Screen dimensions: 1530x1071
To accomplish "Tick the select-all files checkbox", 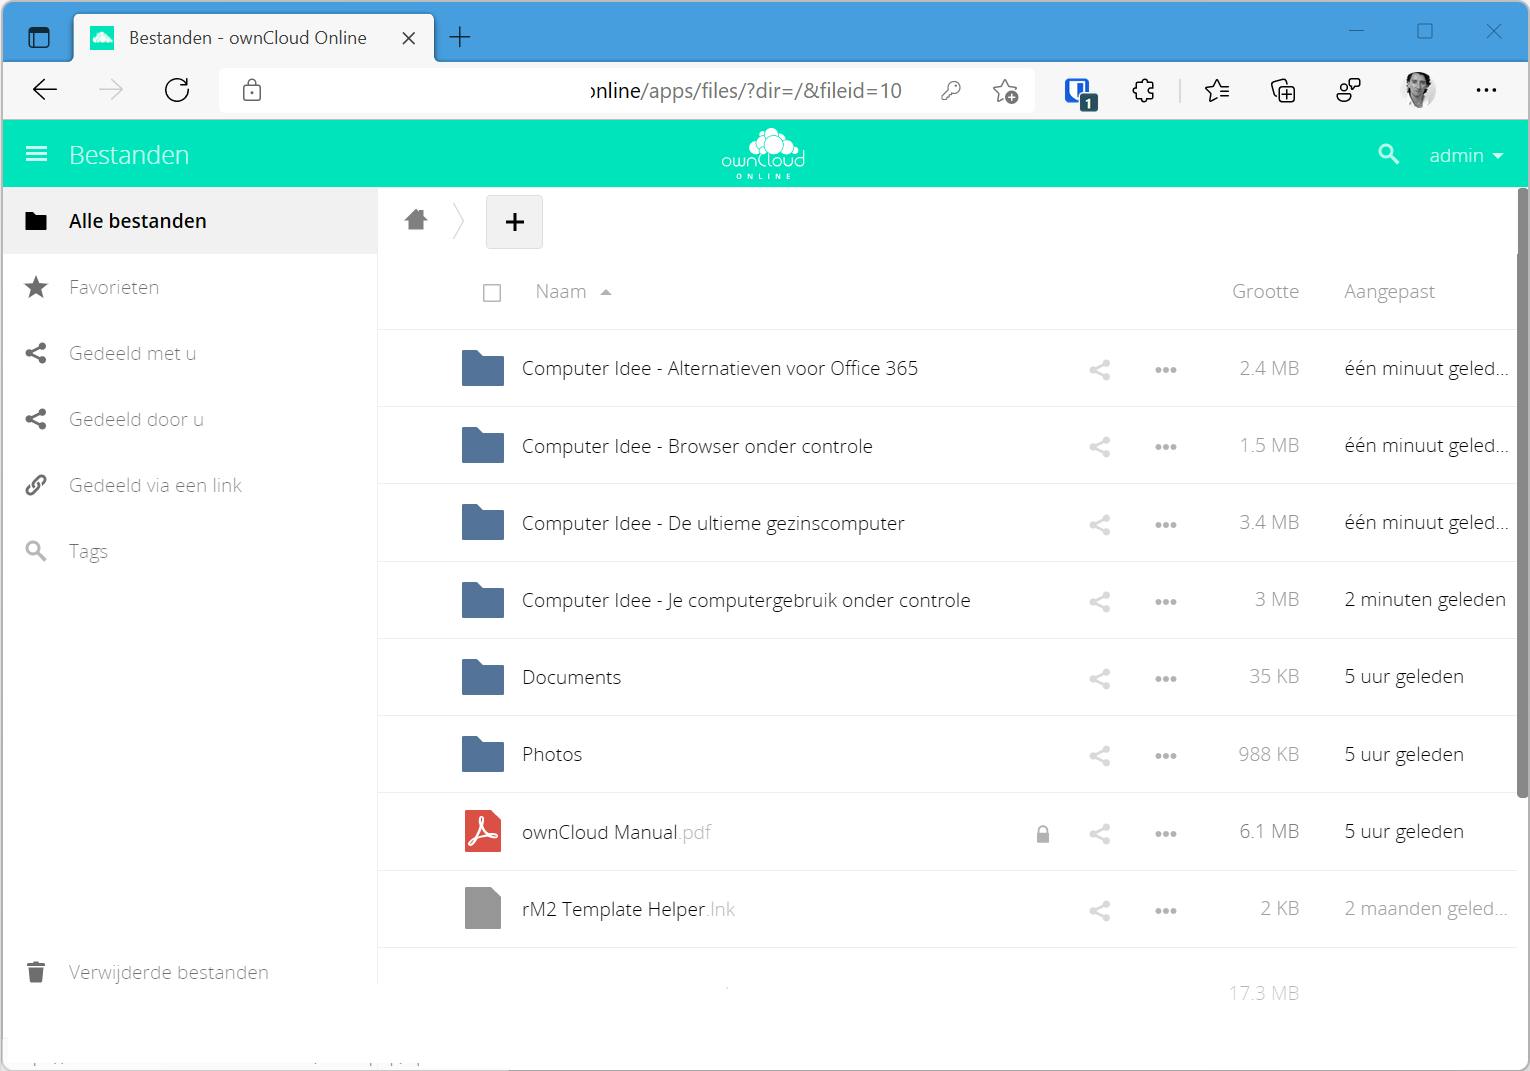I will point(492,292).
